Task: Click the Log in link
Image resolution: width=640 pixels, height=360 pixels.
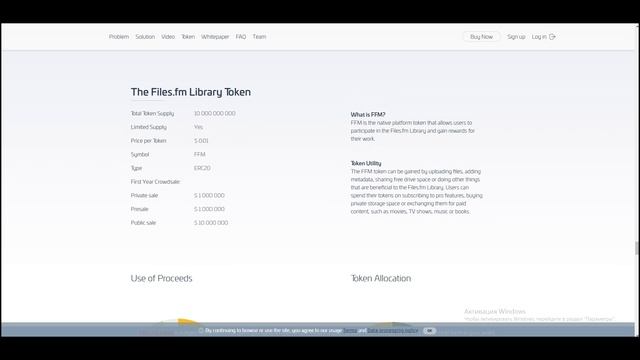Action: 539,37
